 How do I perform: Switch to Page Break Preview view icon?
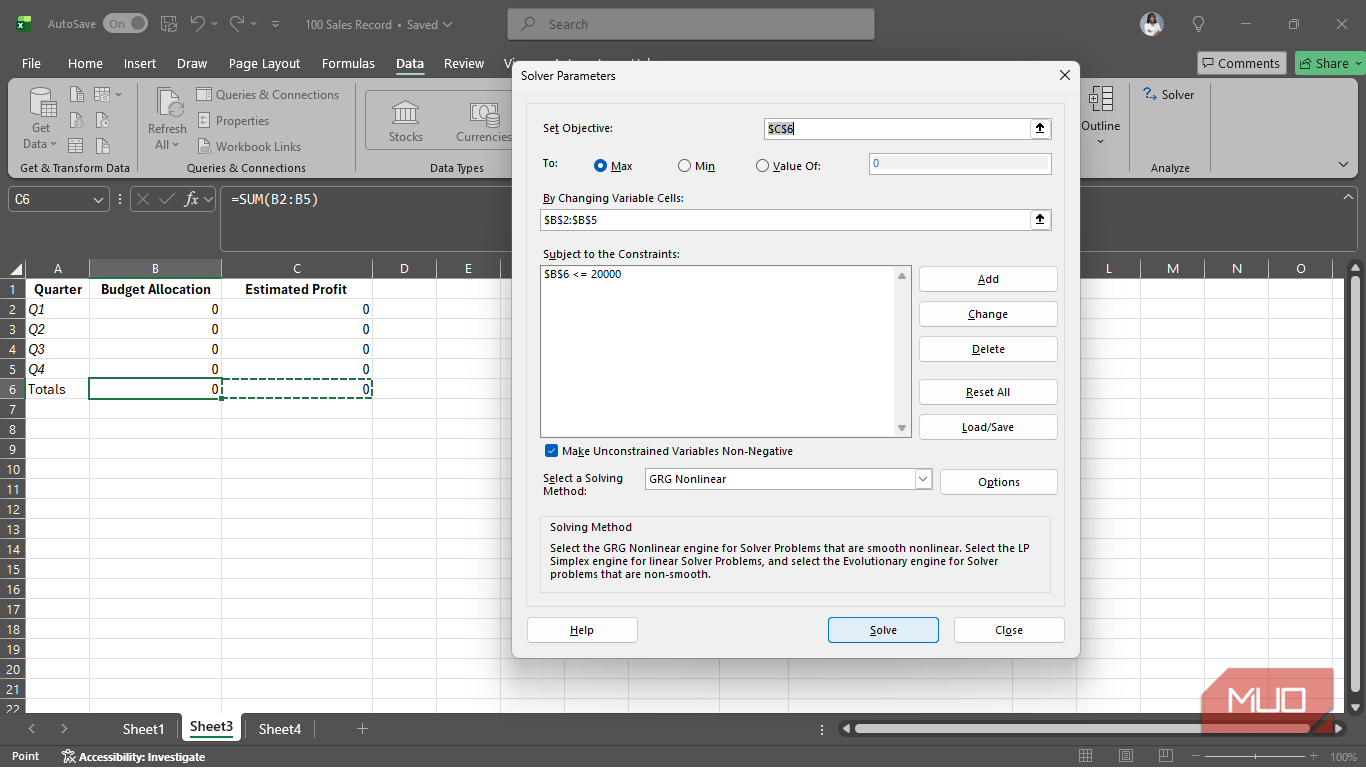click(1167, 756)
